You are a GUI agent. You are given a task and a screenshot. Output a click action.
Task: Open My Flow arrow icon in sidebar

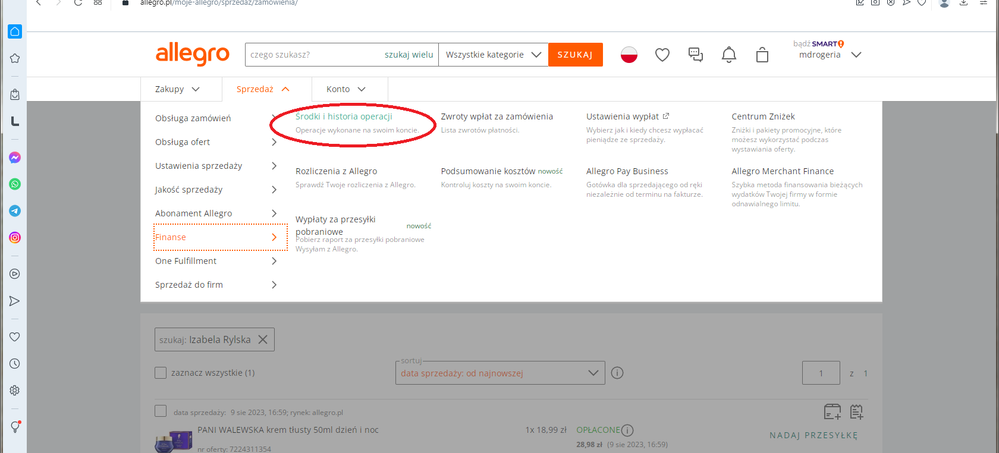(15, 301)
